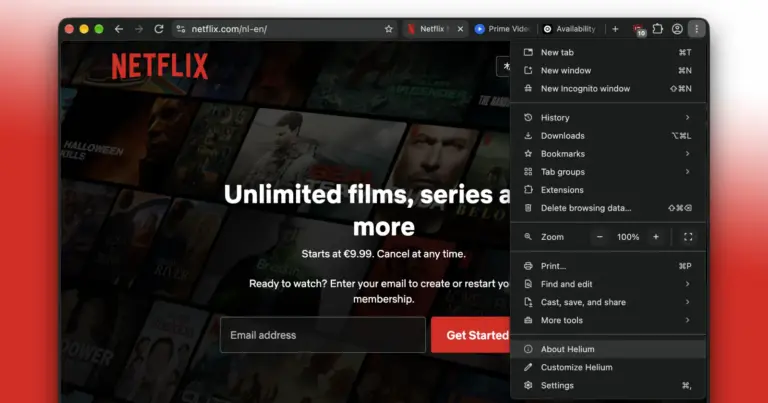Screen dimensions: 768x403
Task: Click the Find and edit document icon
Action: click(x=528, y=284)
